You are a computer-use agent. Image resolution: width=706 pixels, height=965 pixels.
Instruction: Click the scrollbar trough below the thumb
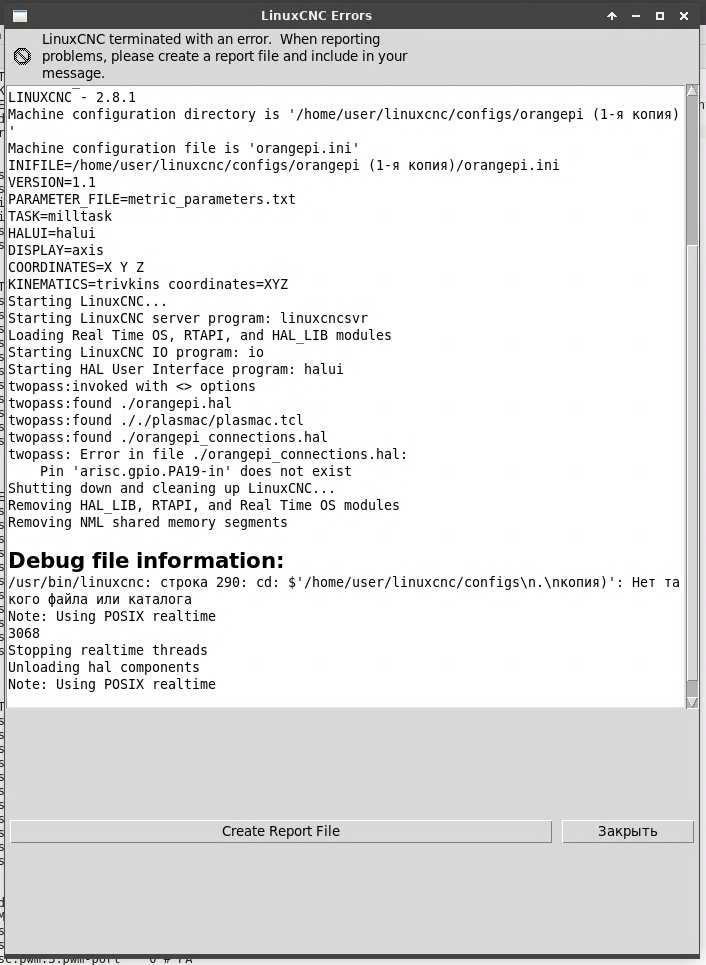click(692, 468)
